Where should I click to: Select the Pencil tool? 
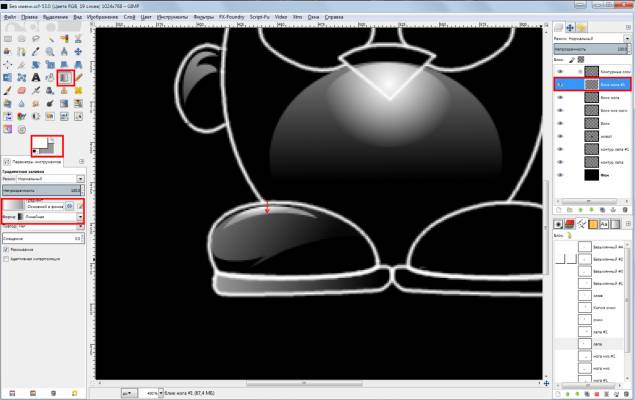[78, 77]
